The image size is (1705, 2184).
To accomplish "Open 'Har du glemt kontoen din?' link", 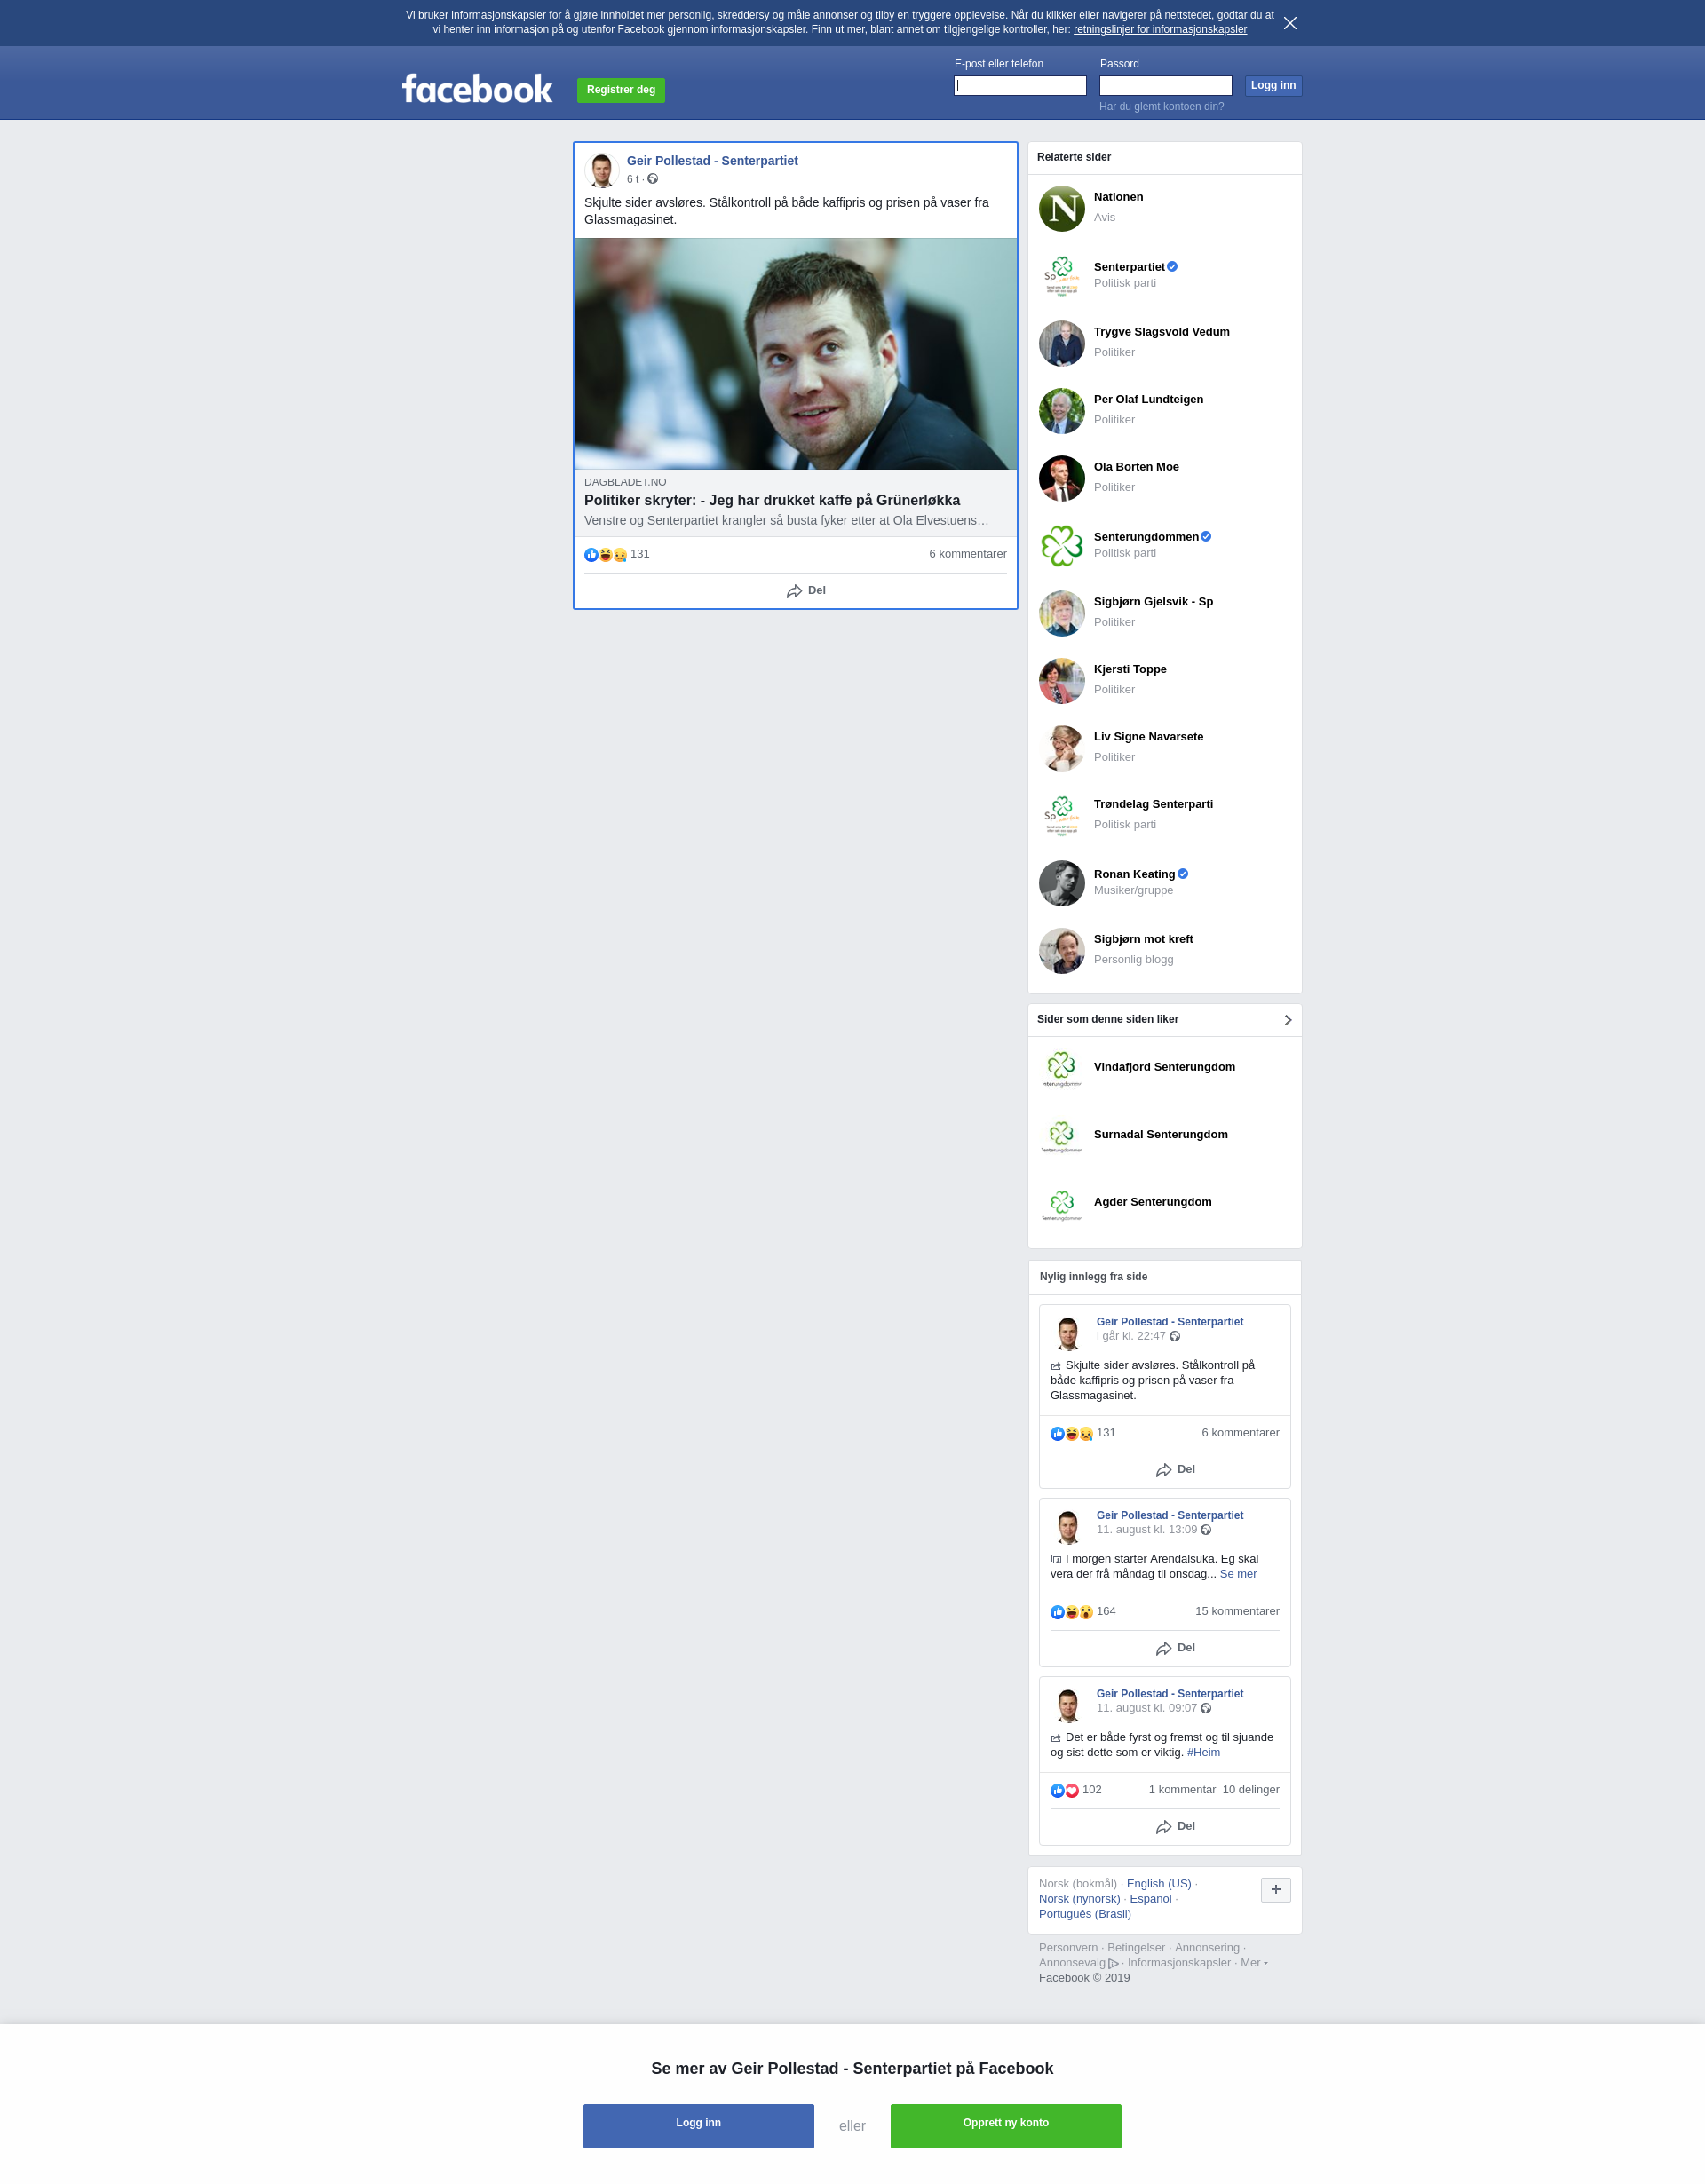I will click(1161, 107).
